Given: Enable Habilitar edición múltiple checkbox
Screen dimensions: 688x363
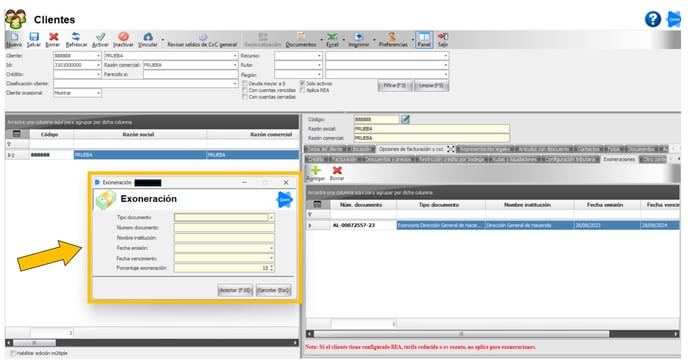Looking at the screenshot, I should pos(13,353).
